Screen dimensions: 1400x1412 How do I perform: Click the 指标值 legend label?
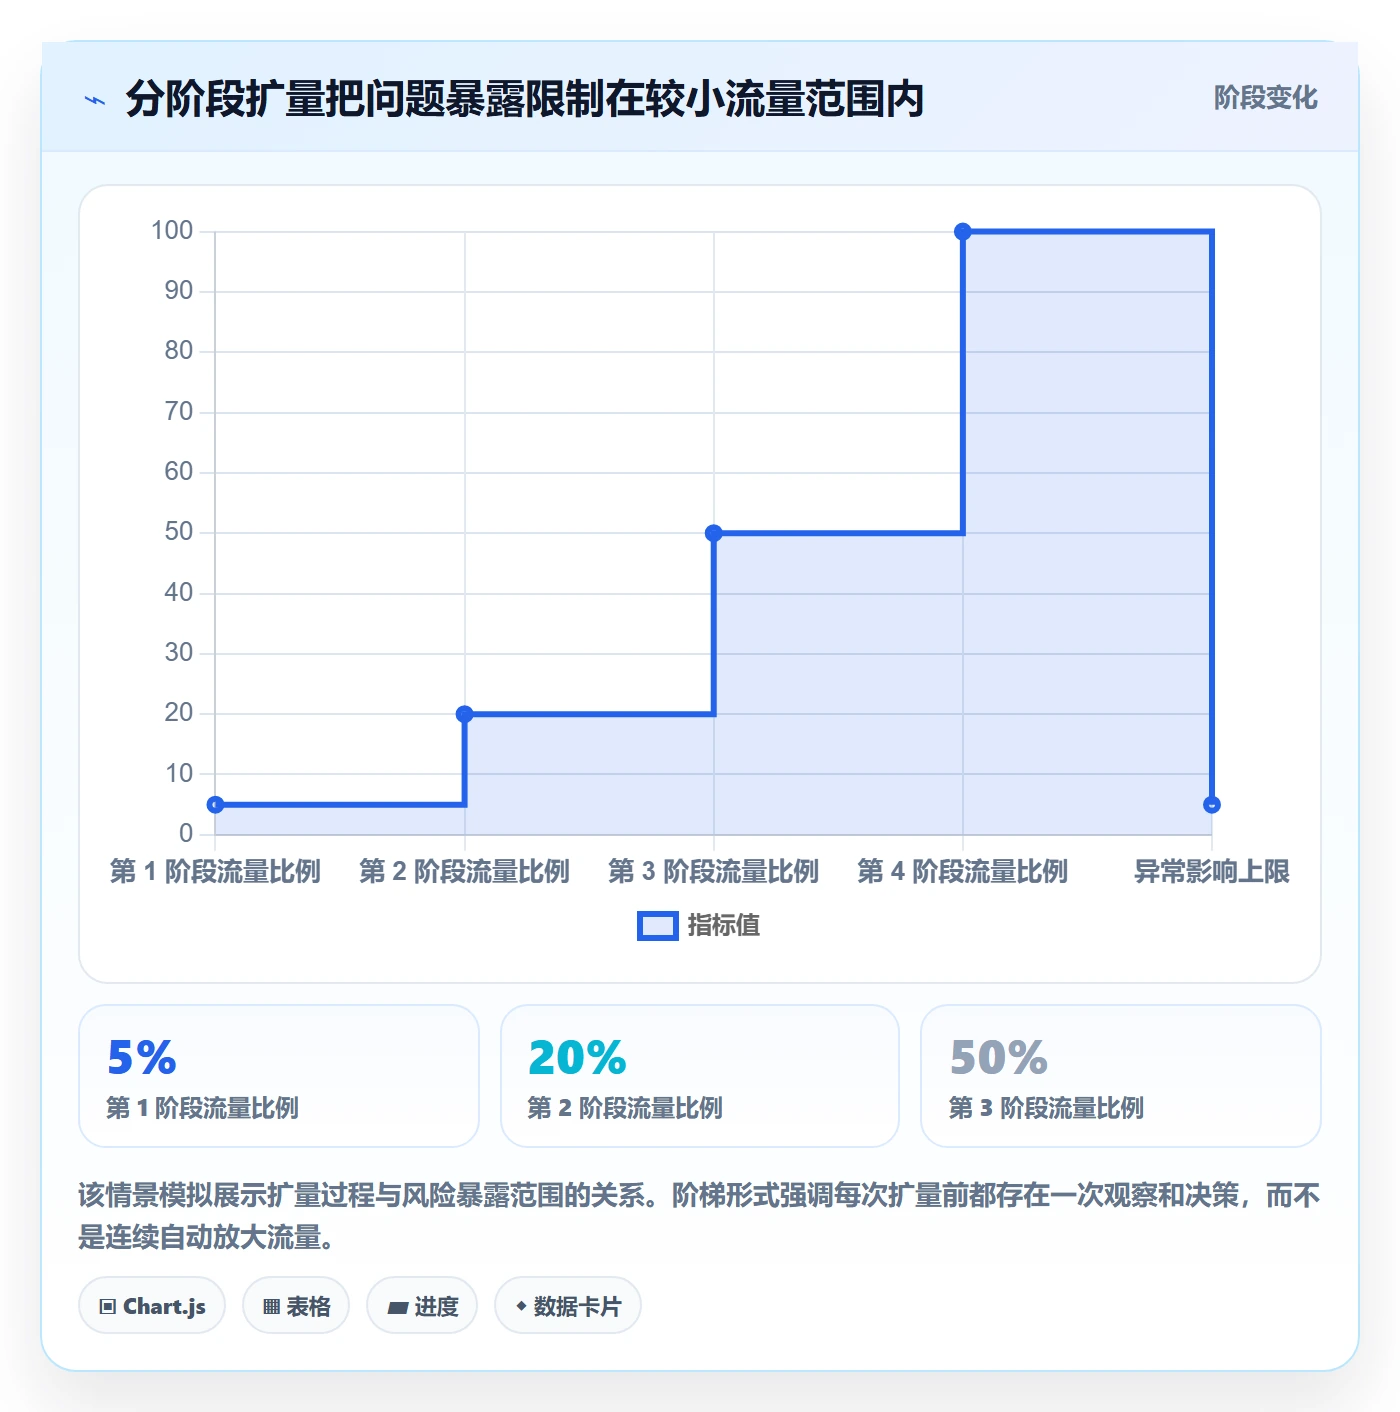pyautogui.click(x=724, y=926)
